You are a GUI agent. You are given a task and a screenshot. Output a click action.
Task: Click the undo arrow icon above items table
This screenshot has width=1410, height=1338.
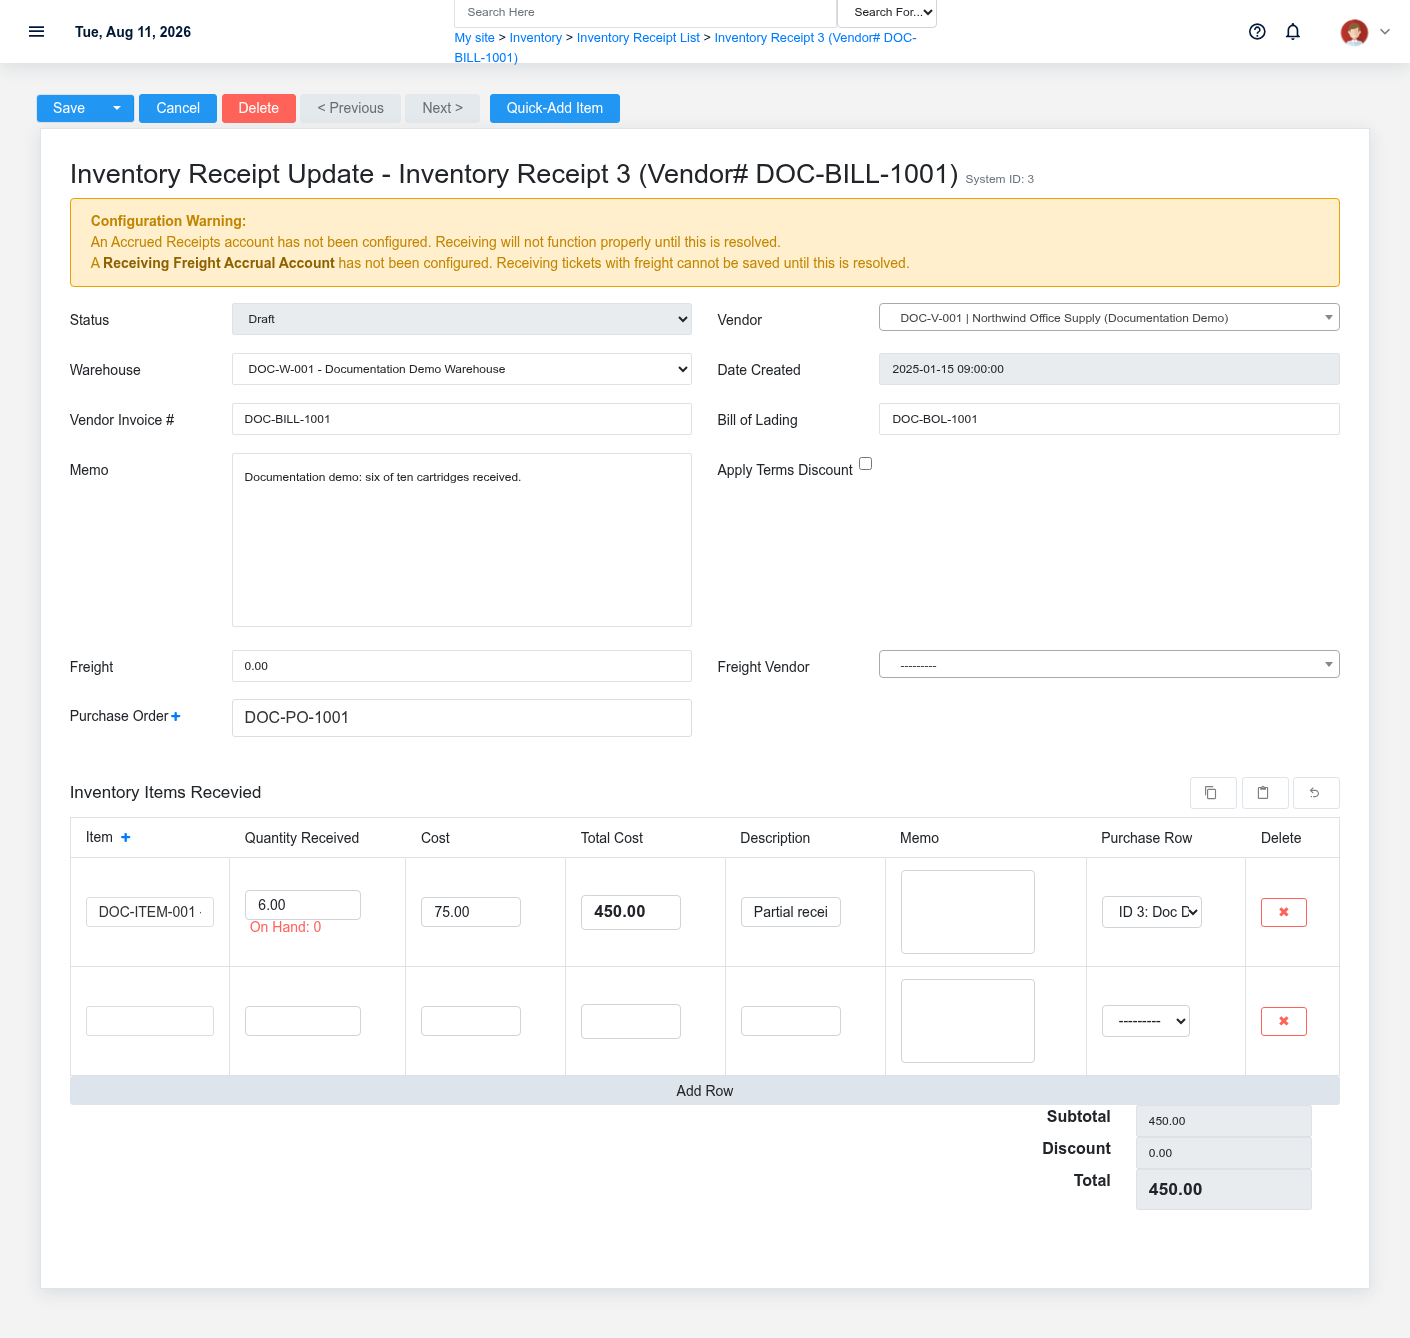click(1316, 793)
